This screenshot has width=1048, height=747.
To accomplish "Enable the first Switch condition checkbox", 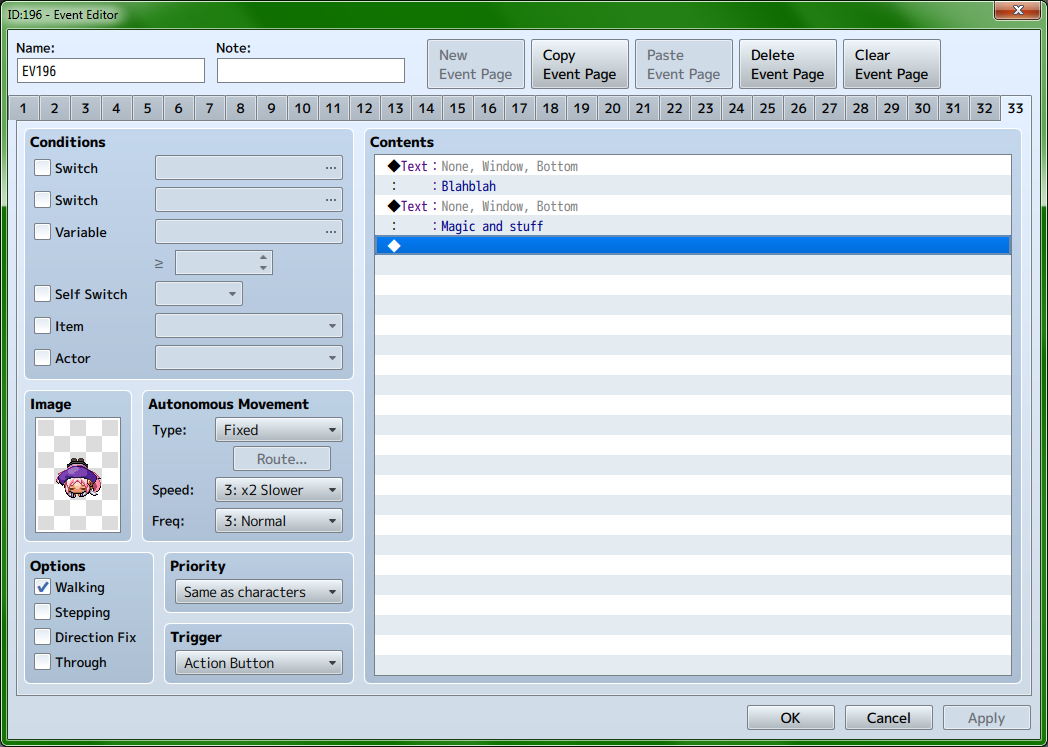I will [x=42, y=168].
